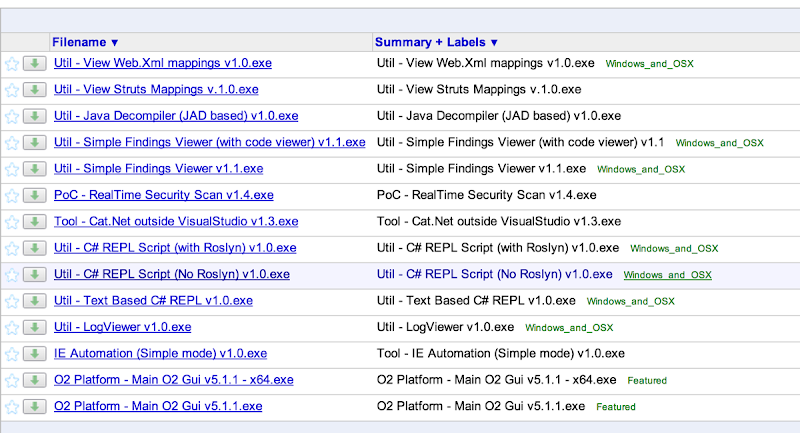Open the Summary + Labels column dropdown
Viewport: 800px width, 433px height.
tap(436, 42)
